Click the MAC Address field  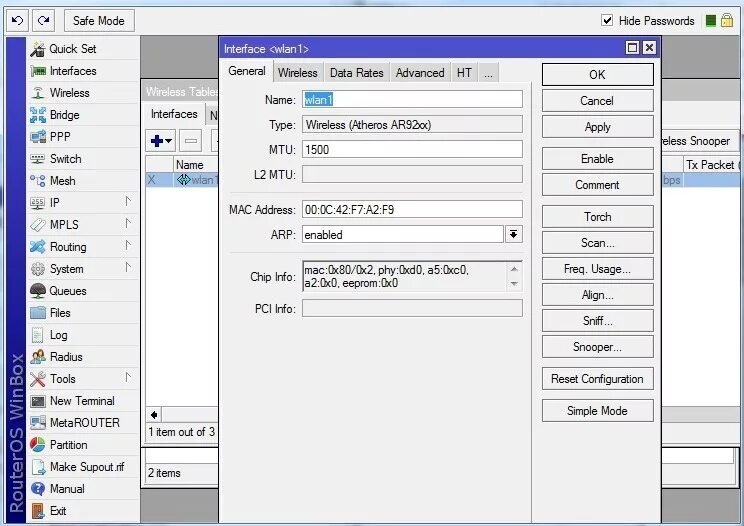tap(412, 209)
